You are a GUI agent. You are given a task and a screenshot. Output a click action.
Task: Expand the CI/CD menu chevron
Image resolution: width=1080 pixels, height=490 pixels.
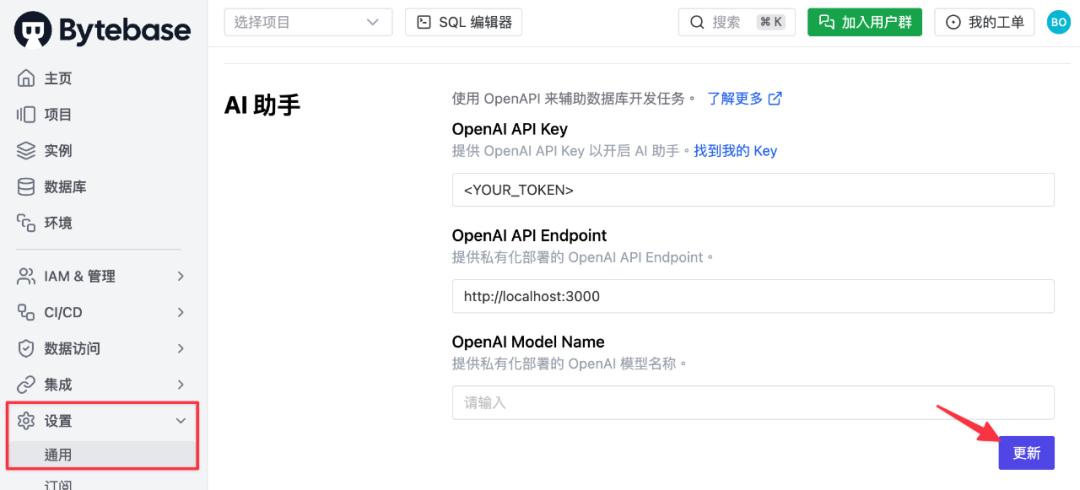pos(180,312)
